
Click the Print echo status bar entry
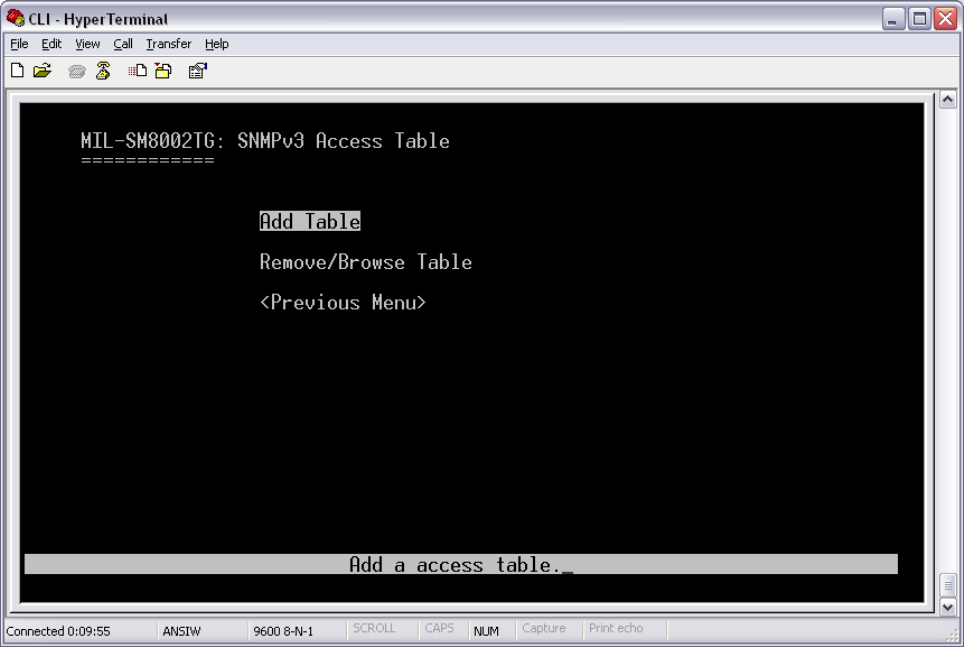[615, 629]
